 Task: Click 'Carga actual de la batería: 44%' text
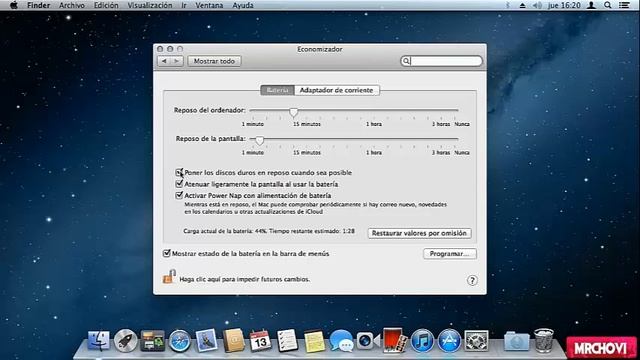[225, 231]
